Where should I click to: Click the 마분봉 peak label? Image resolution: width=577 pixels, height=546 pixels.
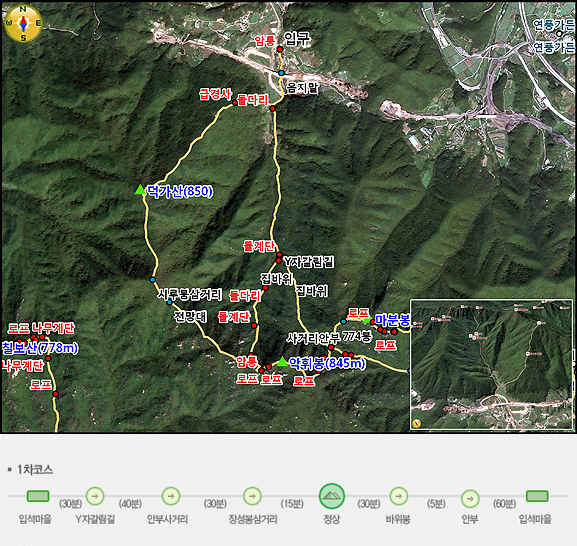[392, 320]
